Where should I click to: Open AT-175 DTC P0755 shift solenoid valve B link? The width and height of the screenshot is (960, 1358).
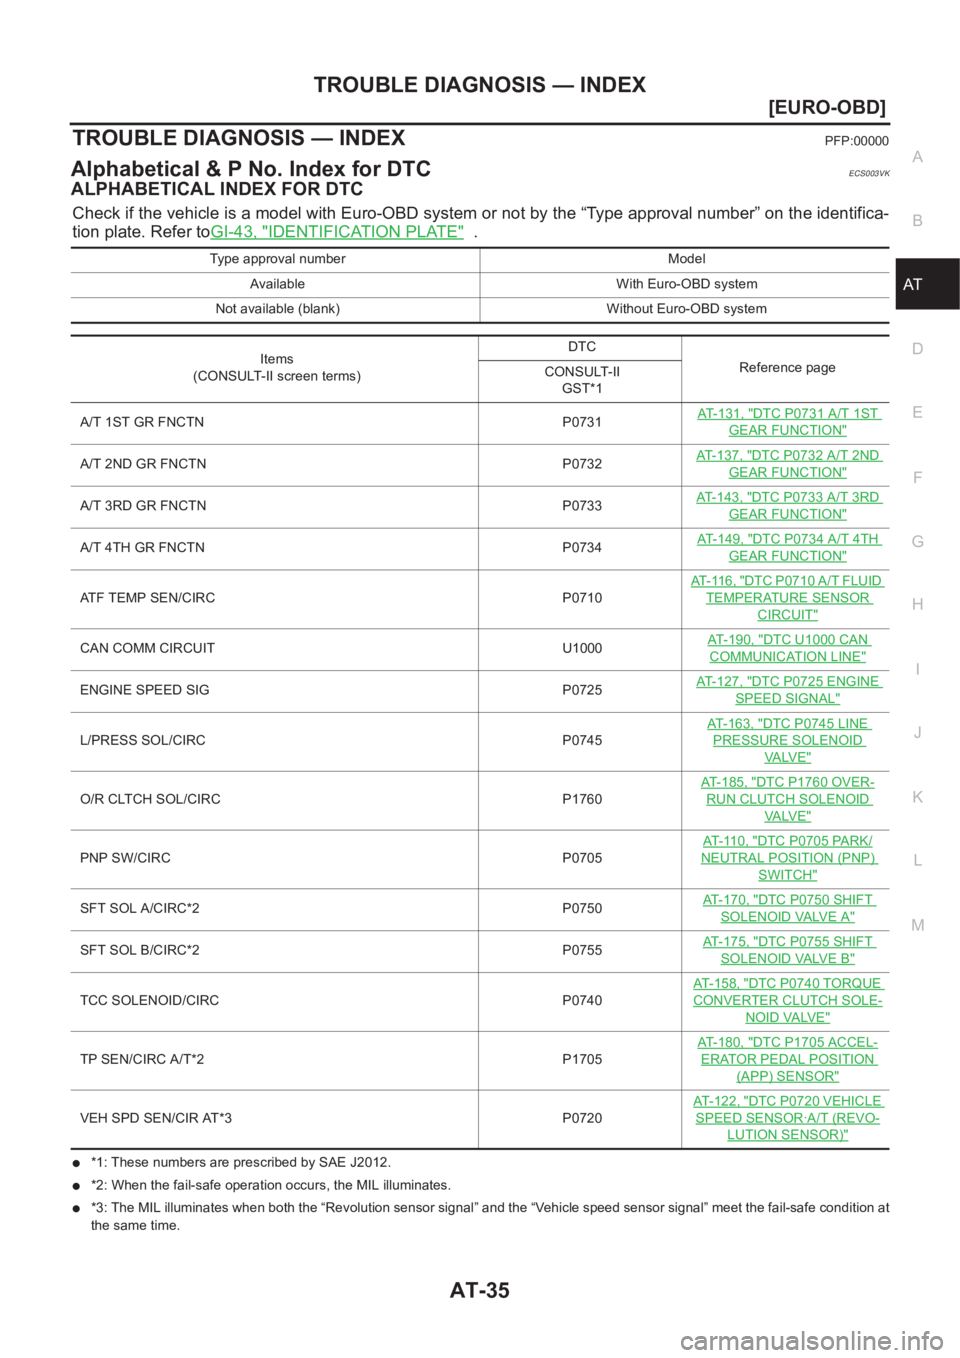pos(788,950)
